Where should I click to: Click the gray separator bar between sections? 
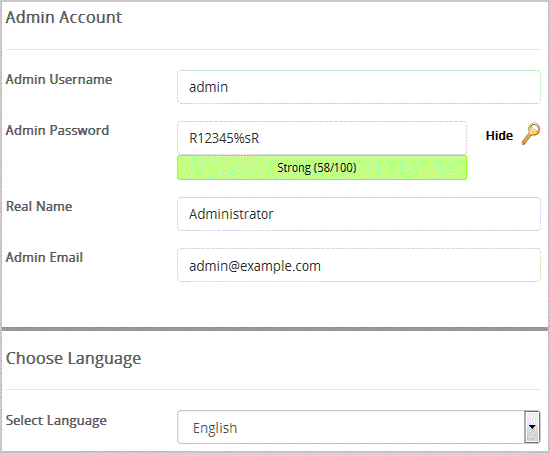tap(275, 329)
